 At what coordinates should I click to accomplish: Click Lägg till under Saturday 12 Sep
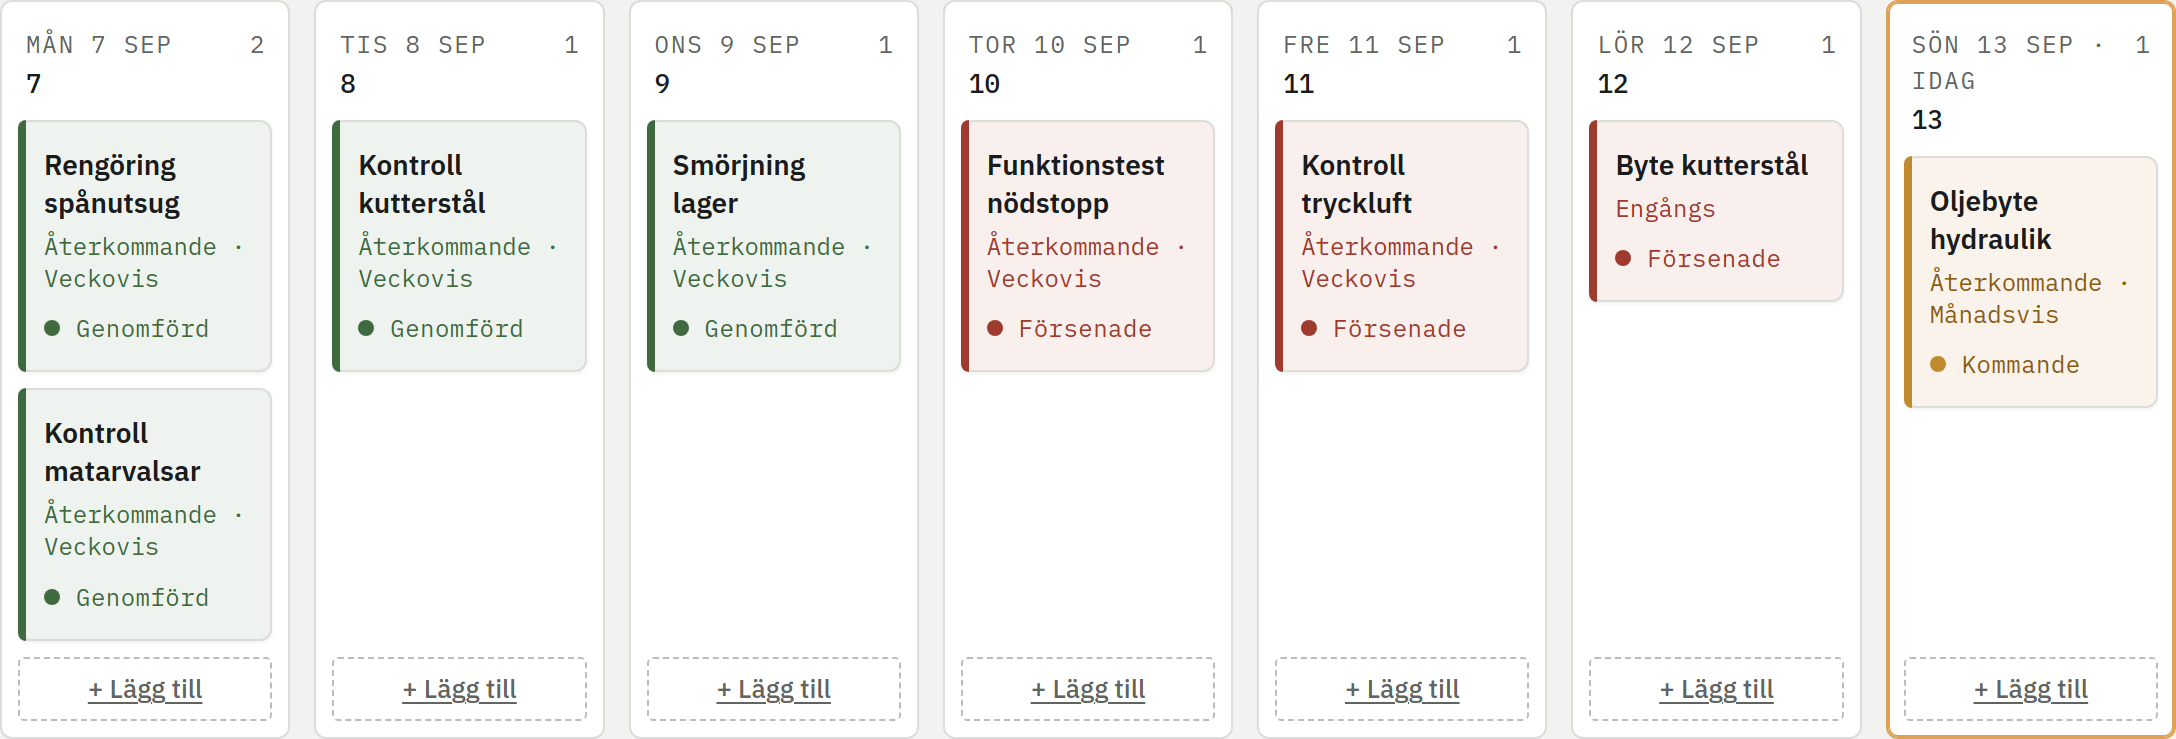[x=1716, y=689]
